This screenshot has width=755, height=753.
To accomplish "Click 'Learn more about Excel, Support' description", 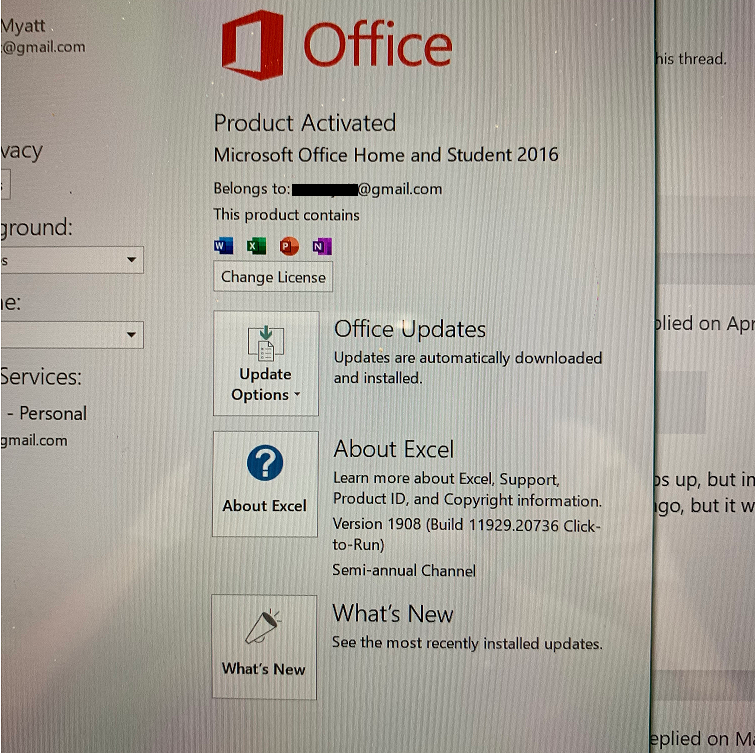I will [467, 490].
